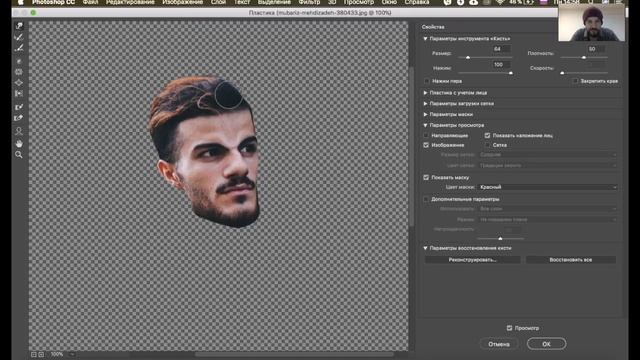
Task: Select the Twirl Clockwise tool
Action: click(x=19, y=61)
